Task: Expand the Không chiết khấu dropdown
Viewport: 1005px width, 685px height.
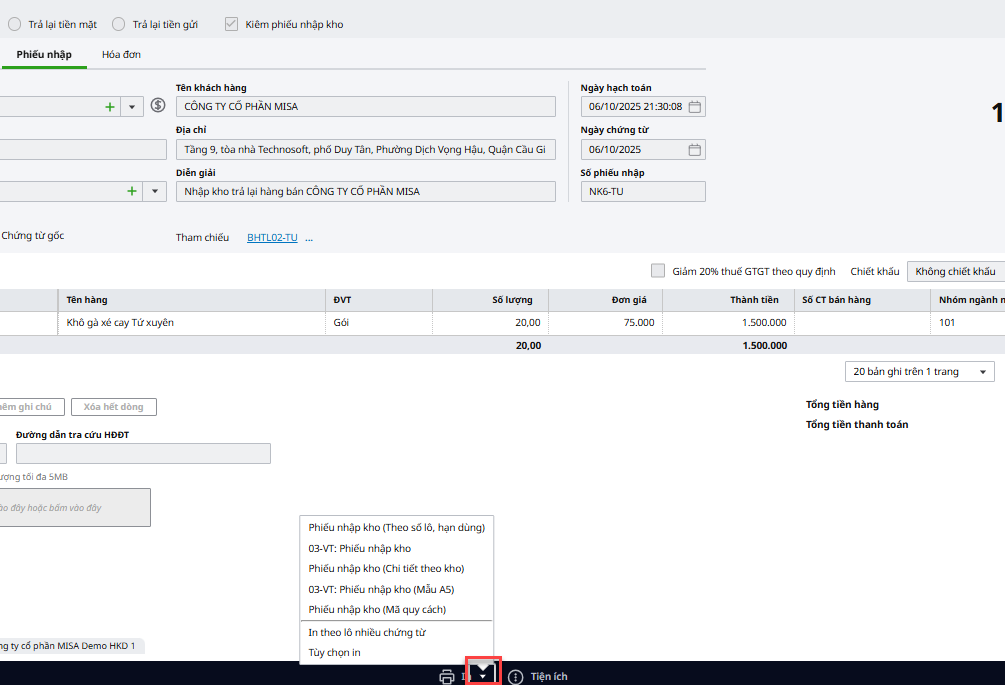Action: tap(956, 272)
